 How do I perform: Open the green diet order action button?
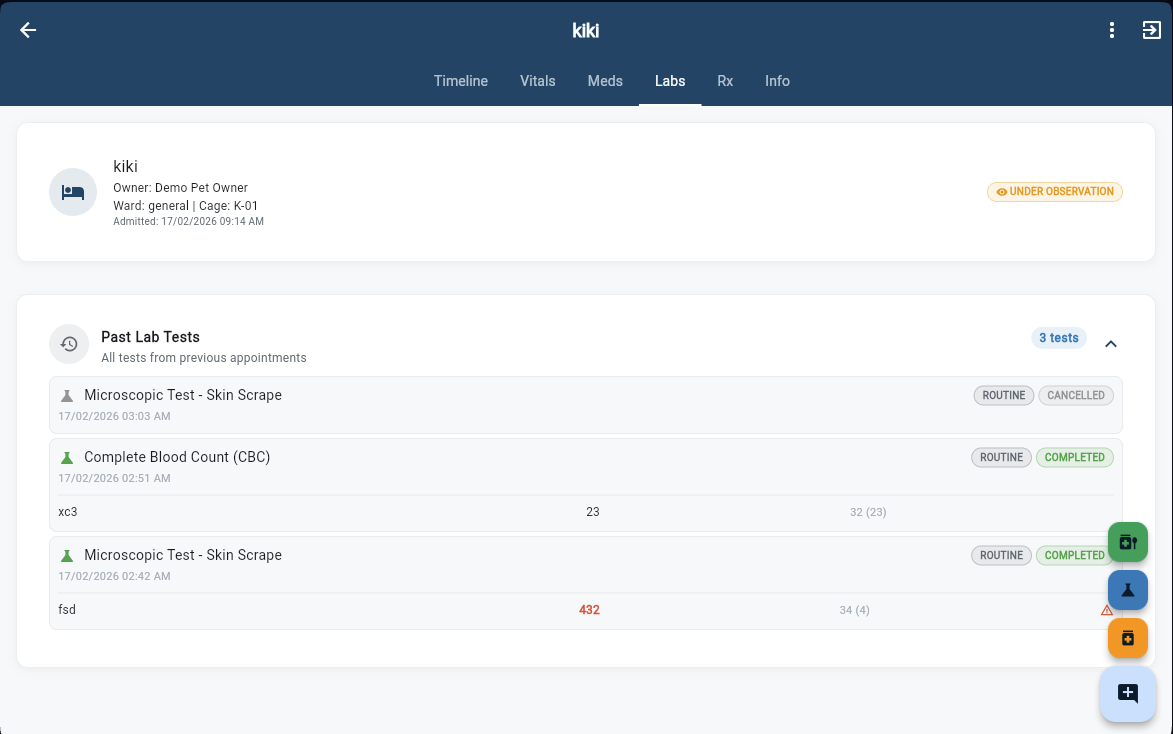1127,542
